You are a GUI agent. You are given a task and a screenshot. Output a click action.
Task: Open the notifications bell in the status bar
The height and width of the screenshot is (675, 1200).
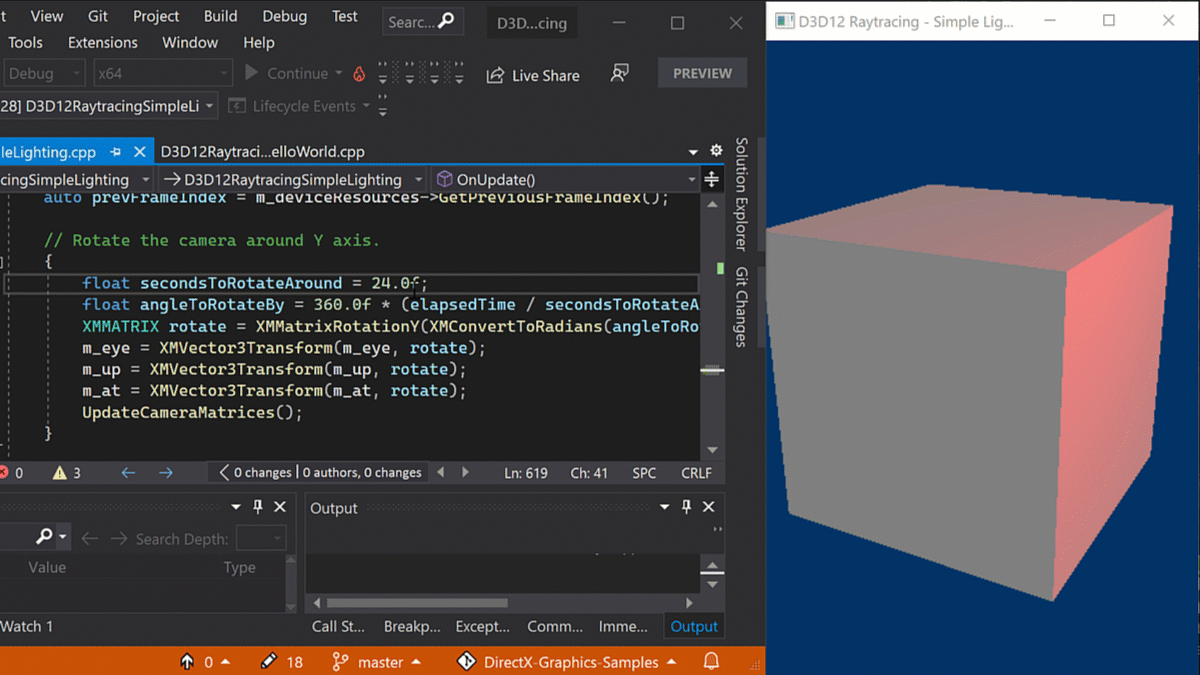click(x=711, y=661)
